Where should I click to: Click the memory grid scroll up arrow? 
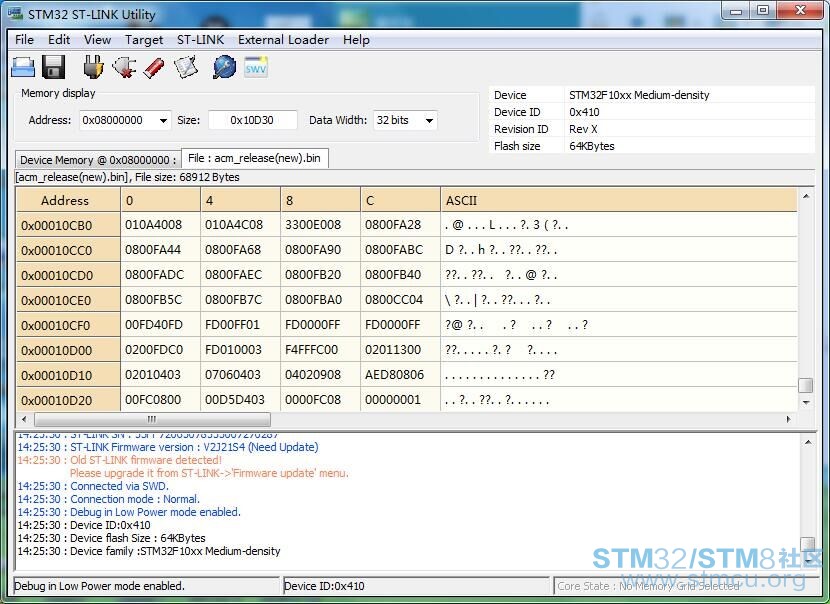click(x=806, y=196)
